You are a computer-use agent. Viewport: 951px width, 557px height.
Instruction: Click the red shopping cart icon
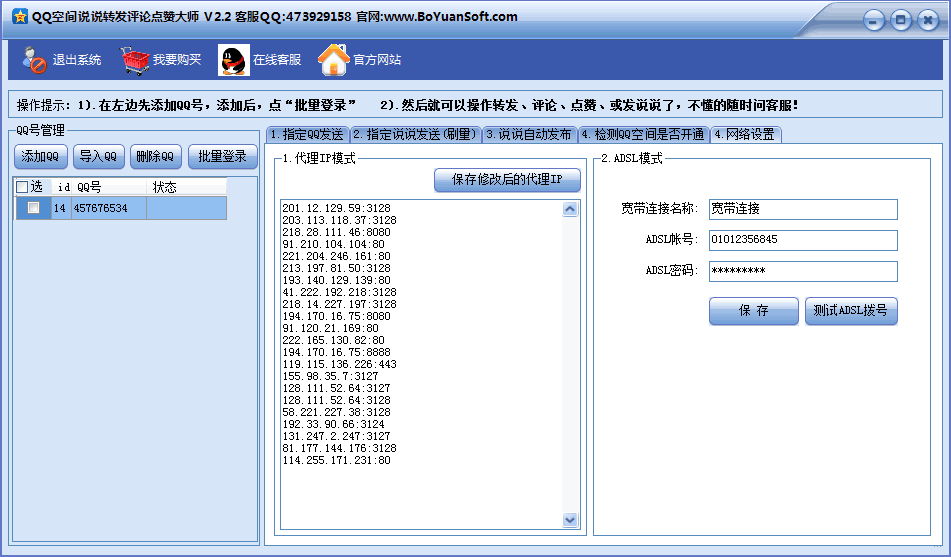pyautogui.click(x=135, y=60)
